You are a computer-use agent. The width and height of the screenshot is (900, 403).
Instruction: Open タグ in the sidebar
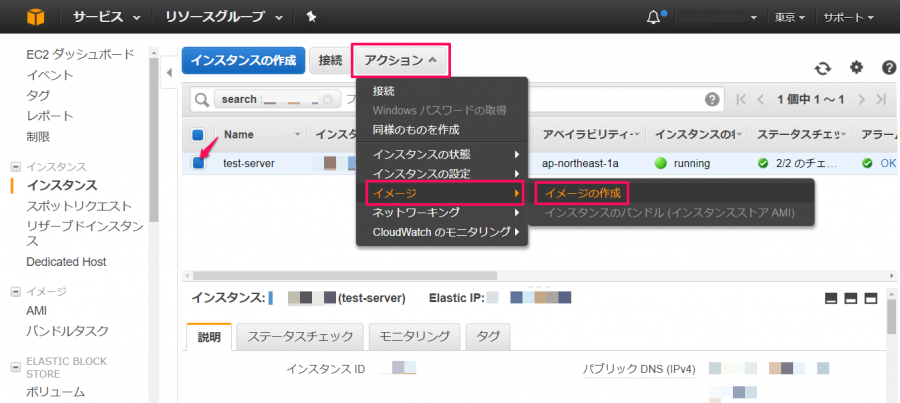coord(38,96)
